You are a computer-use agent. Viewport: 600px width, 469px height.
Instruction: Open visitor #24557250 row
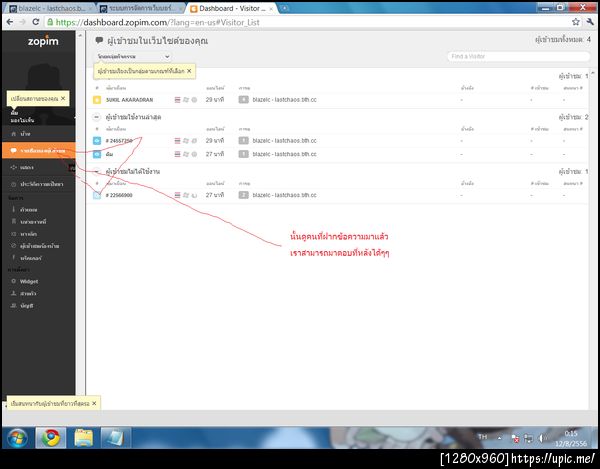(x=339, y=141)
